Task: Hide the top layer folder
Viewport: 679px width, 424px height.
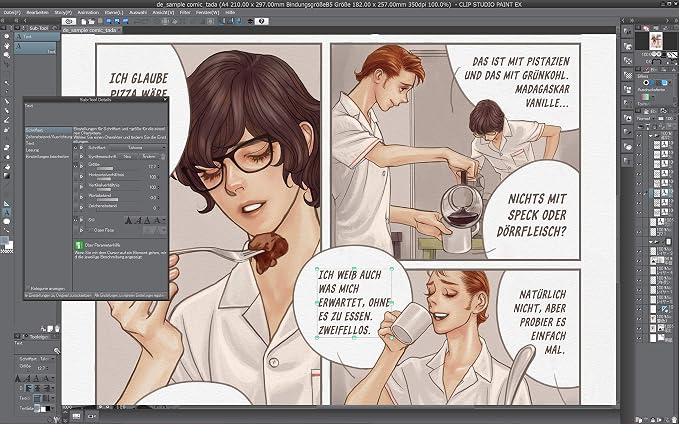Action: [639, 136]
